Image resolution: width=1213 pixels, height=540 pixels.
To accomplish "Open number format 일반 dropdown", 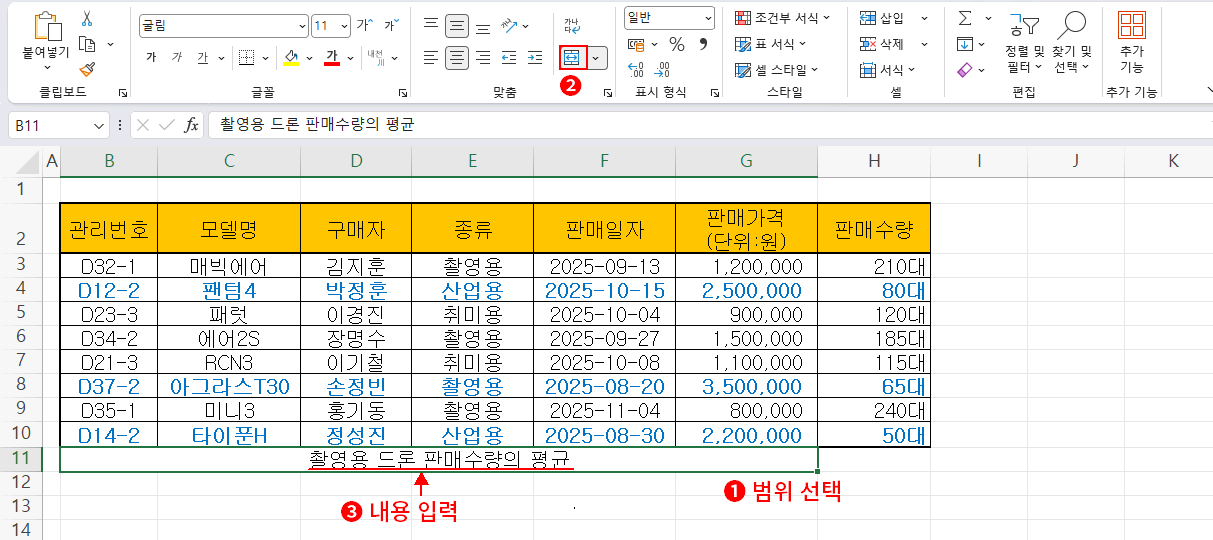I will 669,17.
